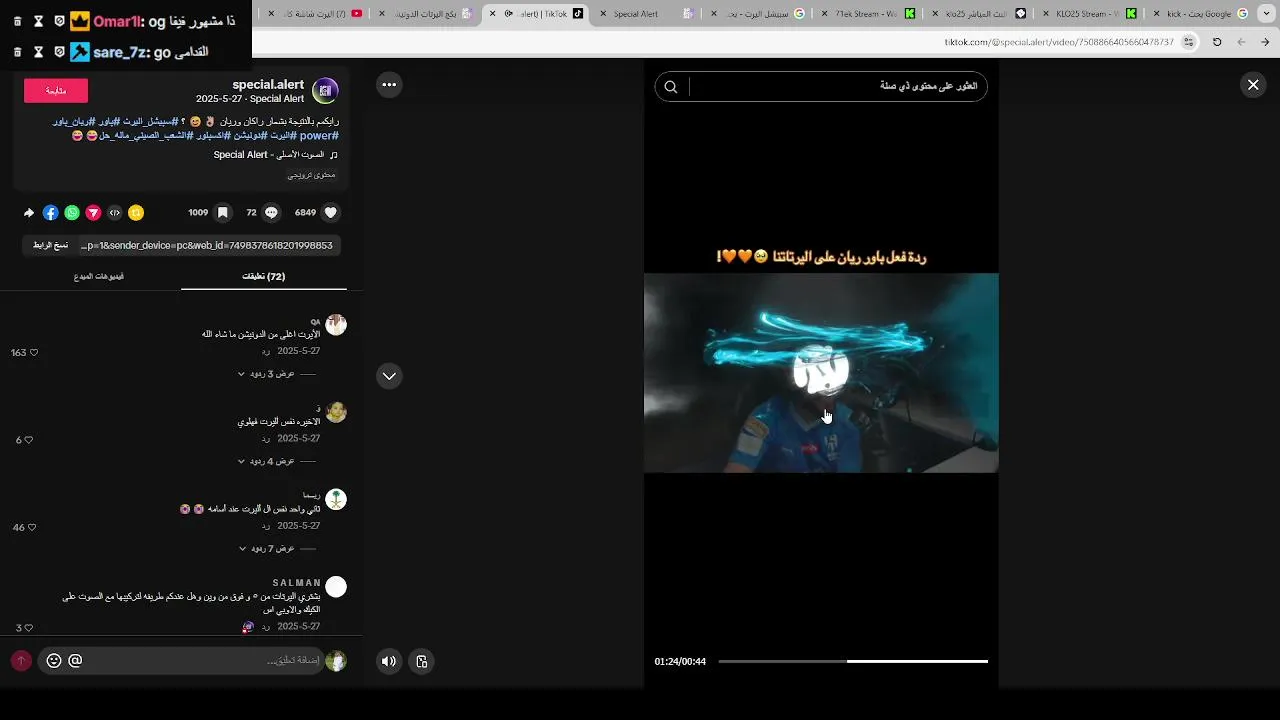Click the promotional content label
Viewport: 1280px width, 720px height.
(x=312, y=175)
